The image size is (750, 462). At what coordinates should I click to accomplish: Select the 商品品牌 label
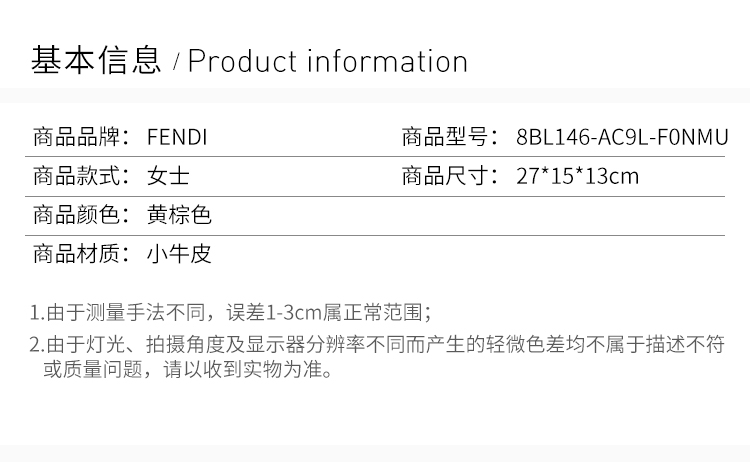[x=81, y=137]
